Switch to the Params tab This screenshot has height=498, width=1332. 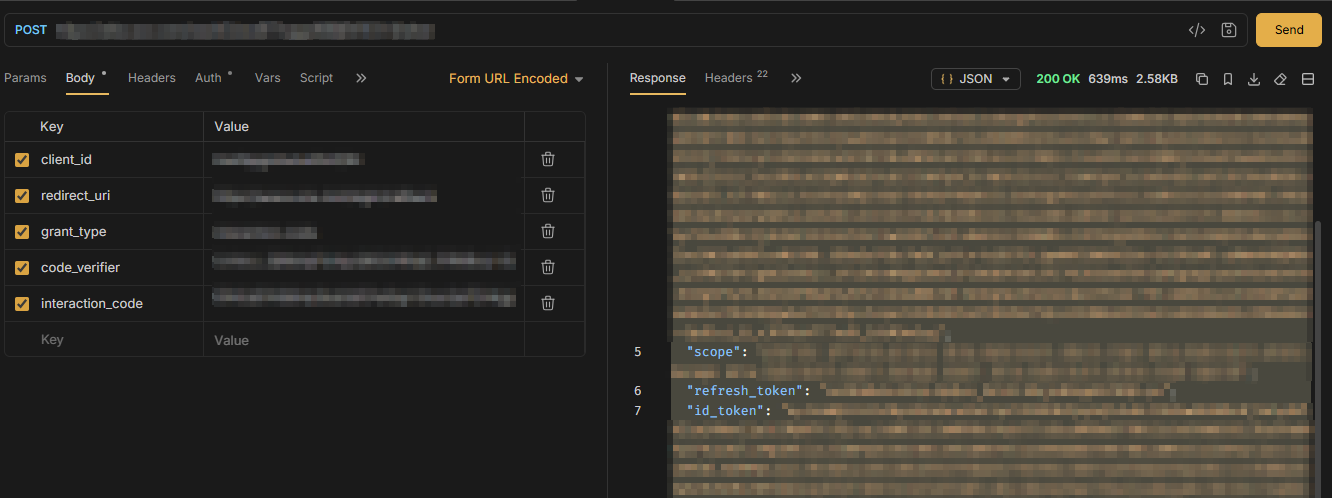[x=25, y=78]
